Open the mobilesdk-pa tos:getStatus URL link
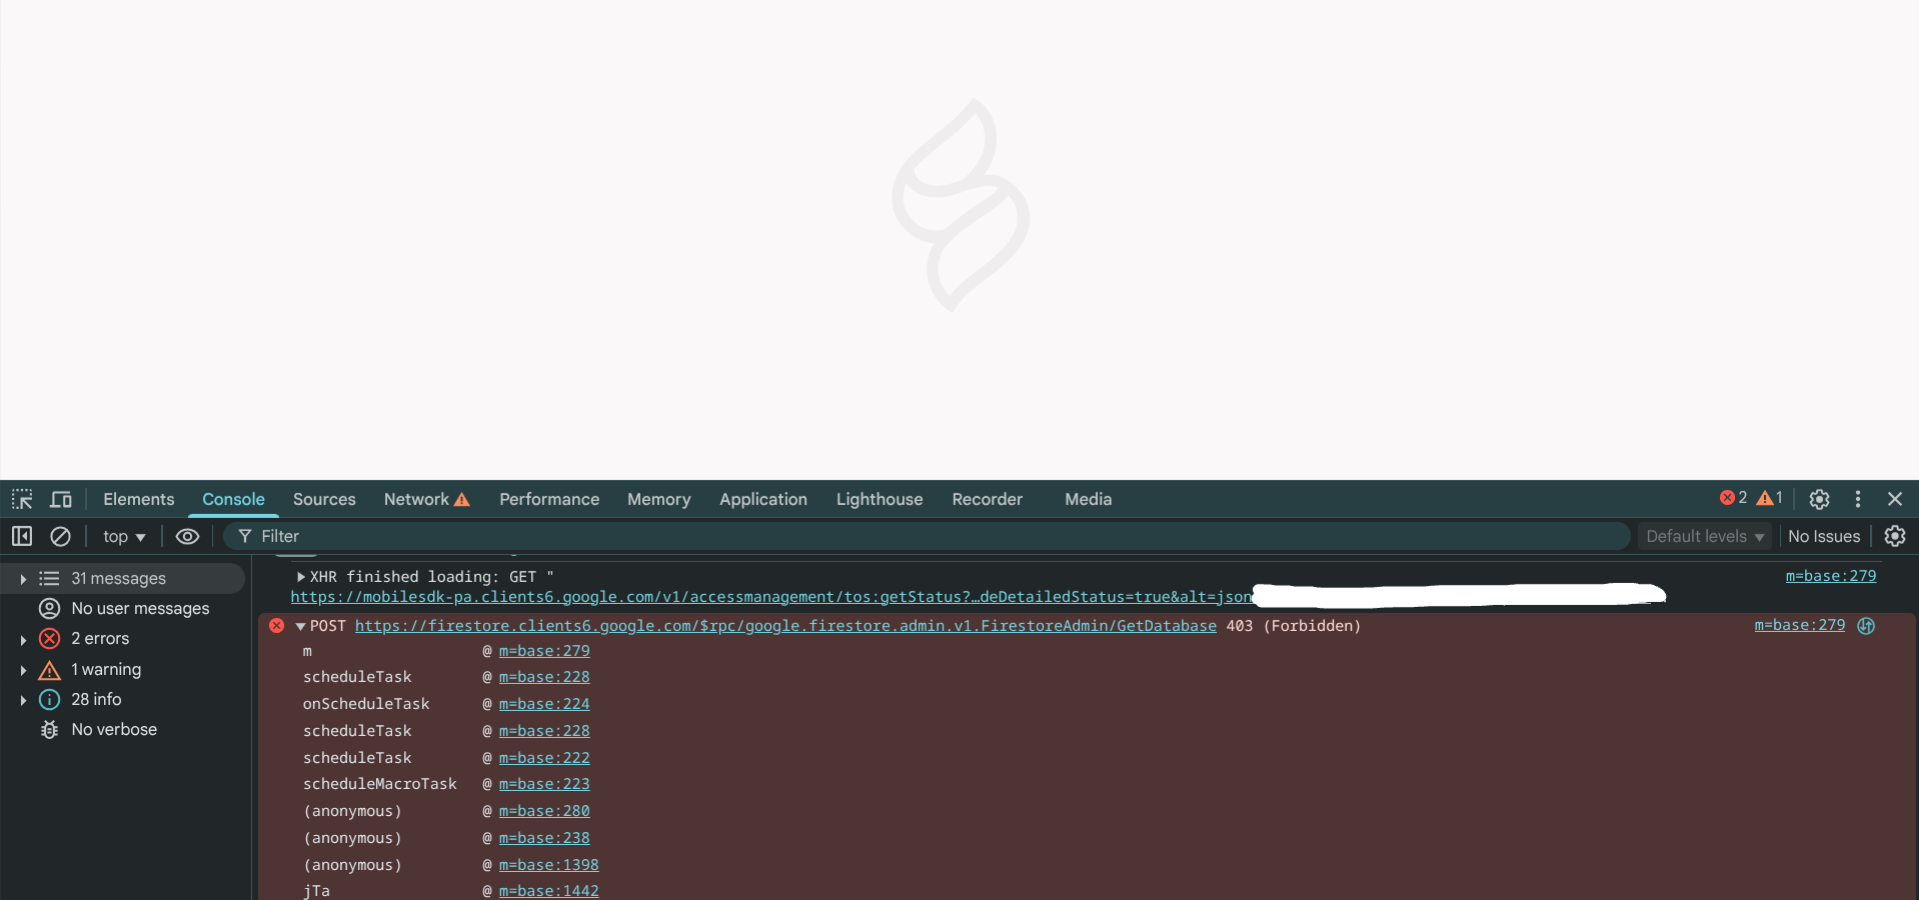The height and width of the screenshot is (900, 1919). click(x=772, y=597)
